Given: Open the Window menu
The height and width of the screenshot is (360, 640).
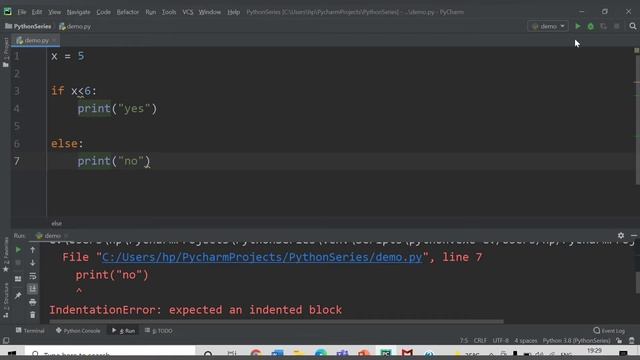Looking at the screenshot, I should point(209,12).
